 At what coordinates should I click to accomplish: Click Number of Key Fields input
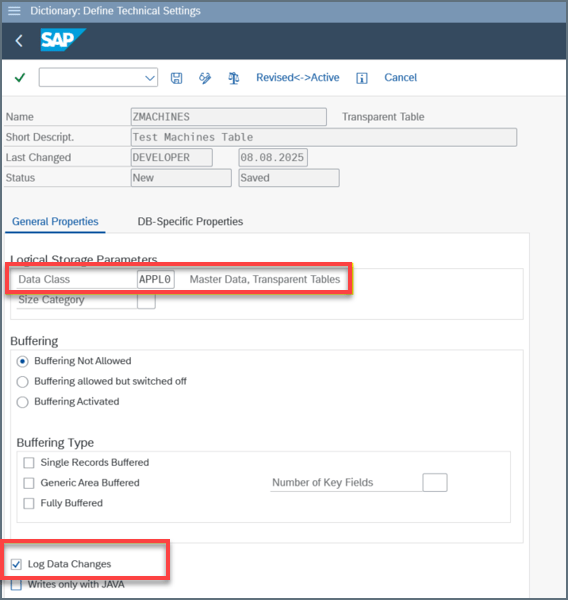coord(435,483)
